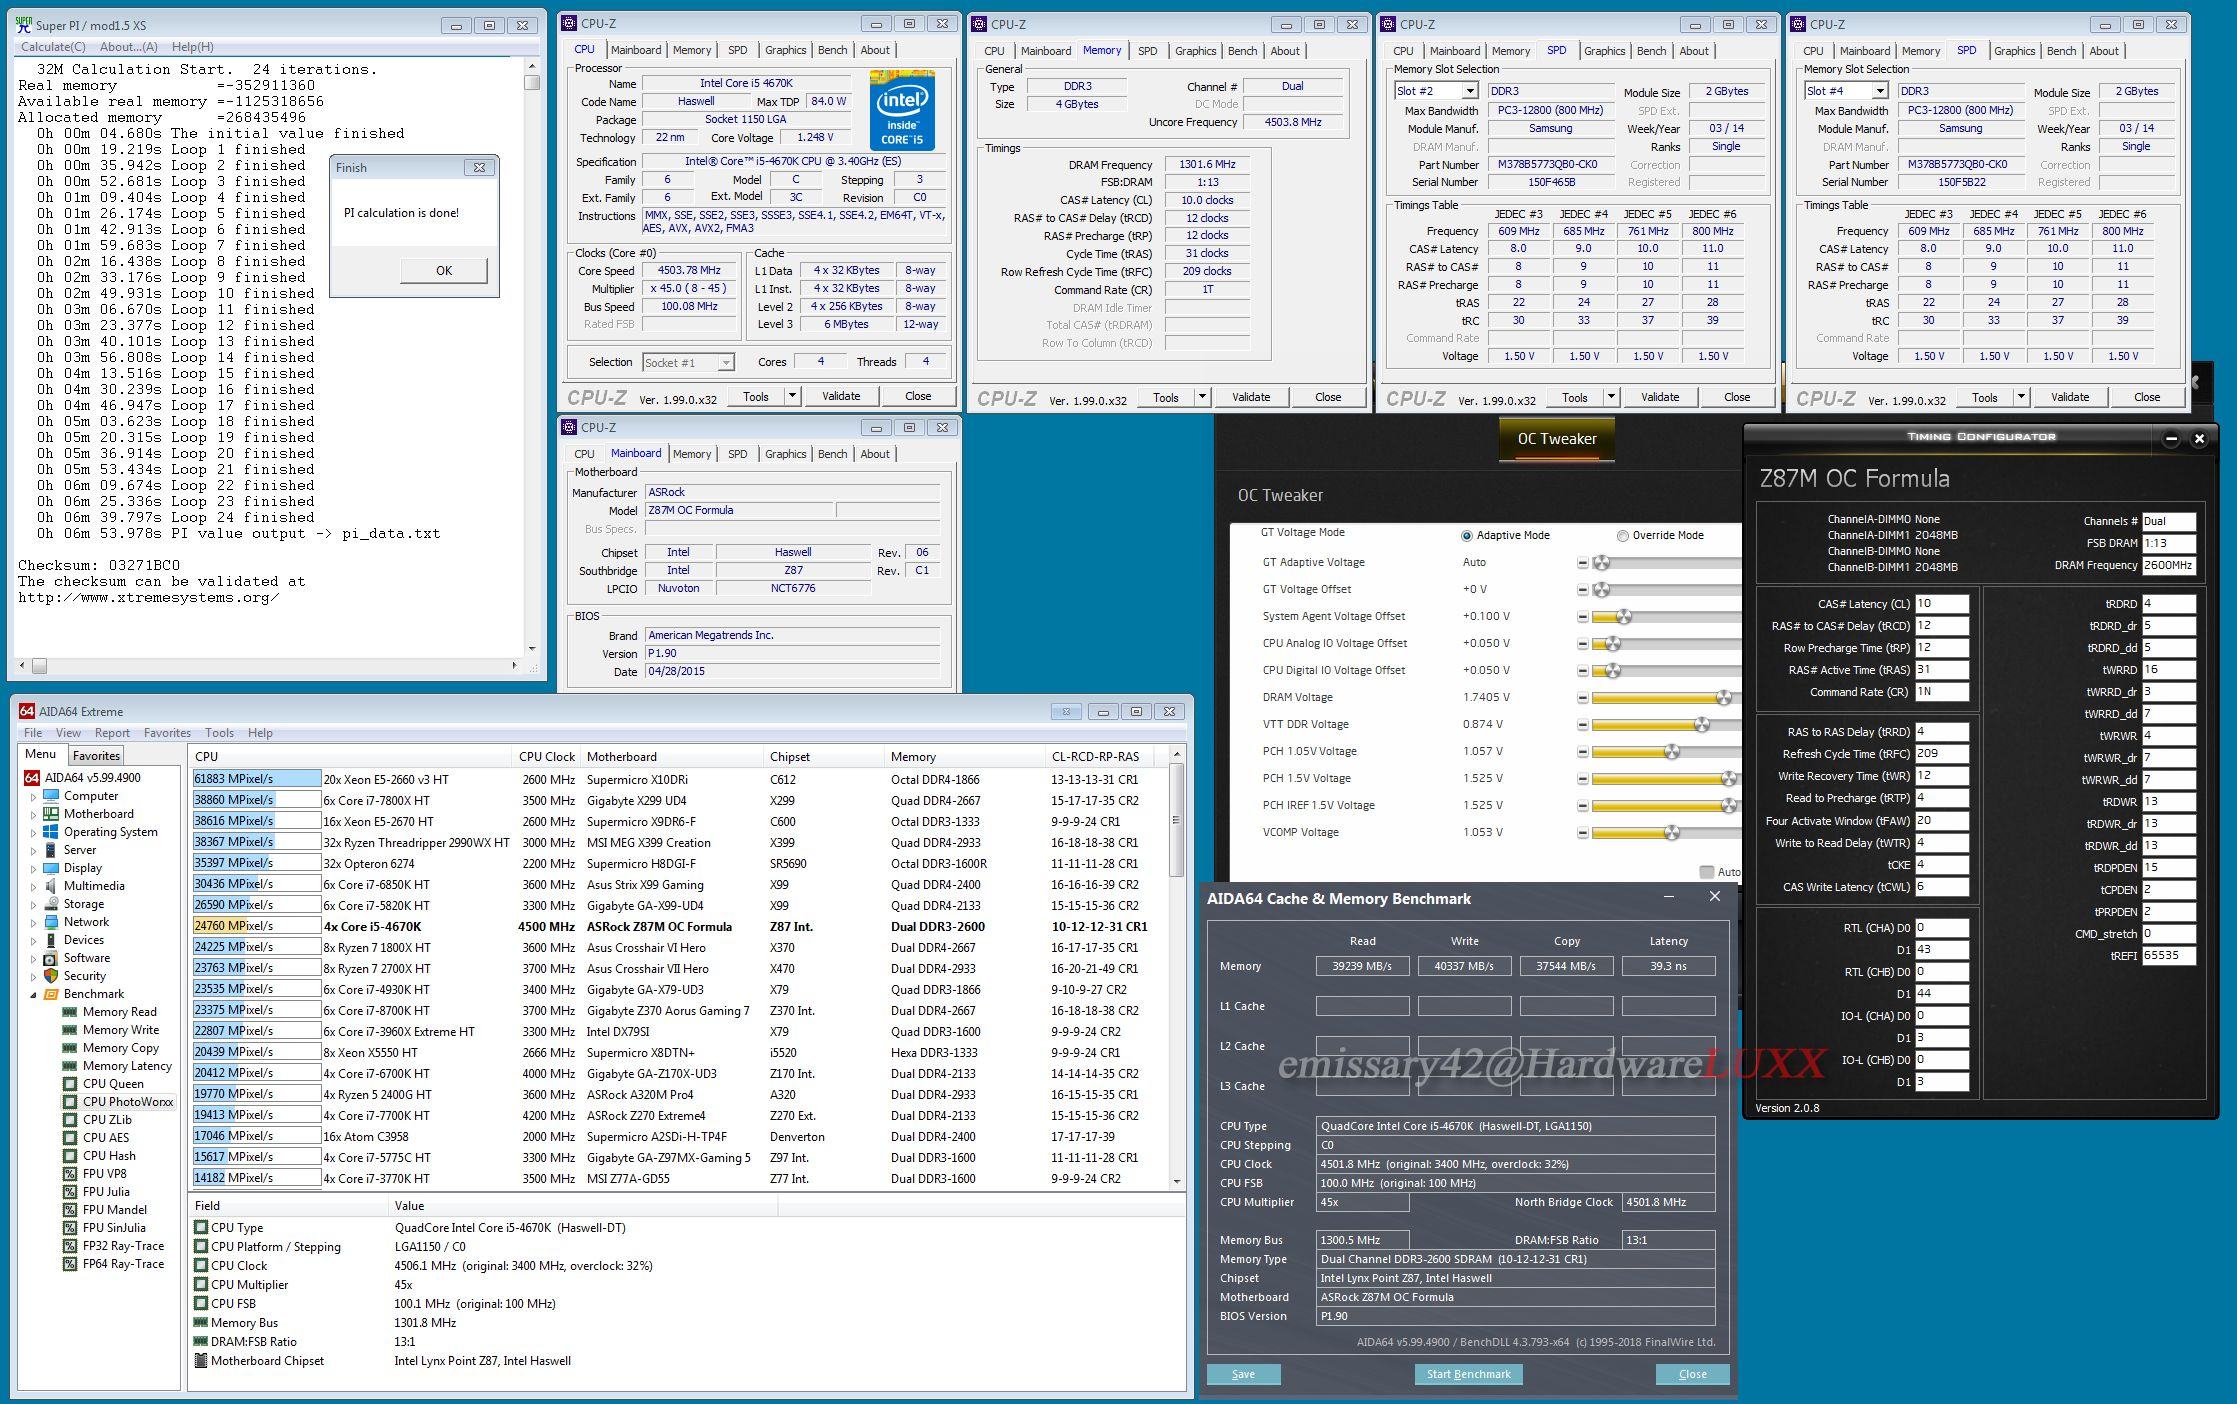Click the Security shield icon in AIDA64

[51, 976]
